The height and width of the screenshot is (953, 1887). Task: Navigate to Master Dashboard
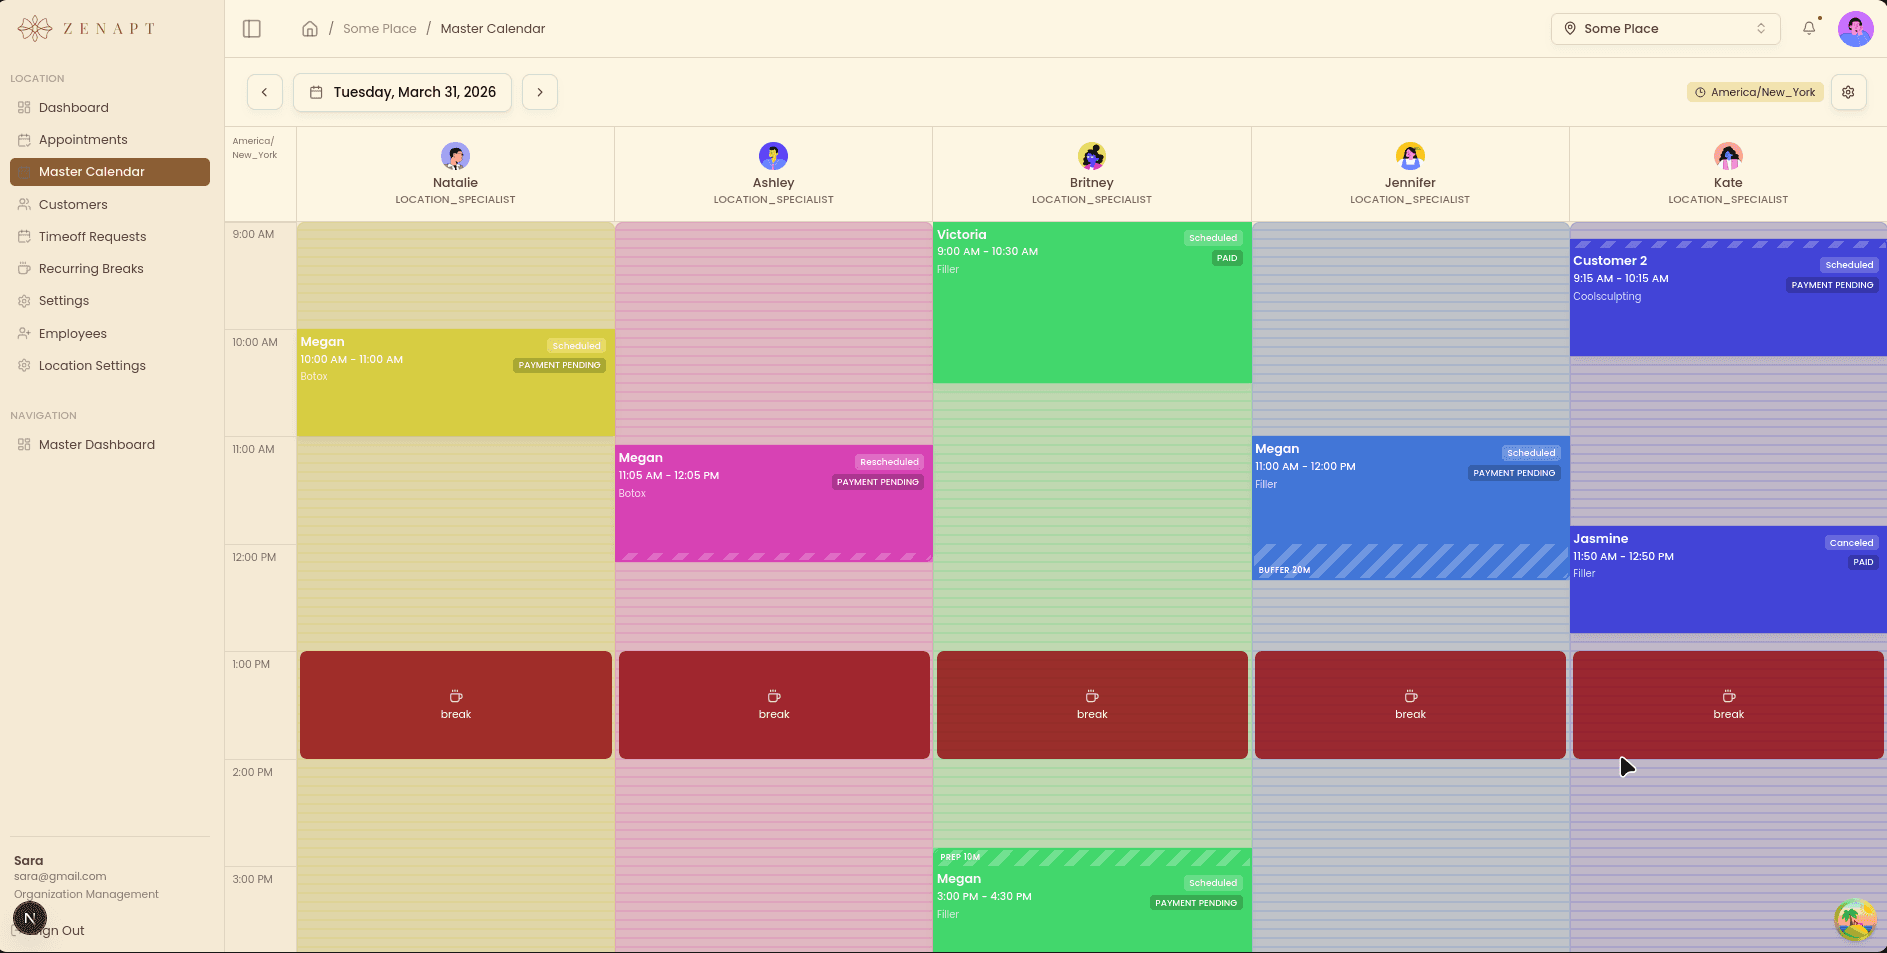(96, 444)
